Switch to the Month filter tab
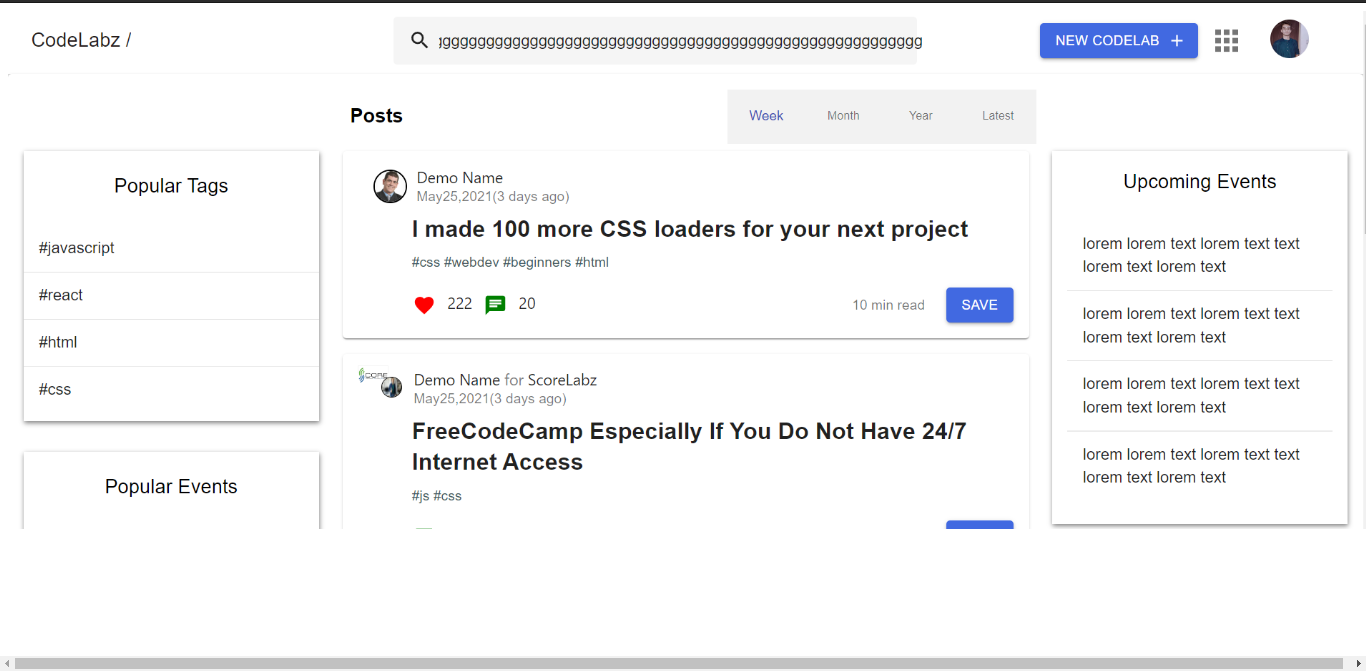Viewport: 1366px width, 671px height. point(843,116)
